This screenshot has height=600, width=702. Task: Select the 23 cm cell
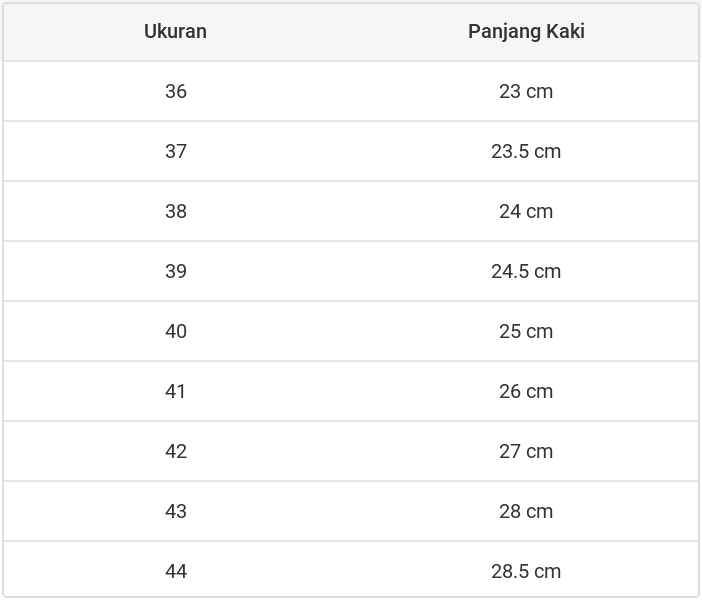pos(526,91)
